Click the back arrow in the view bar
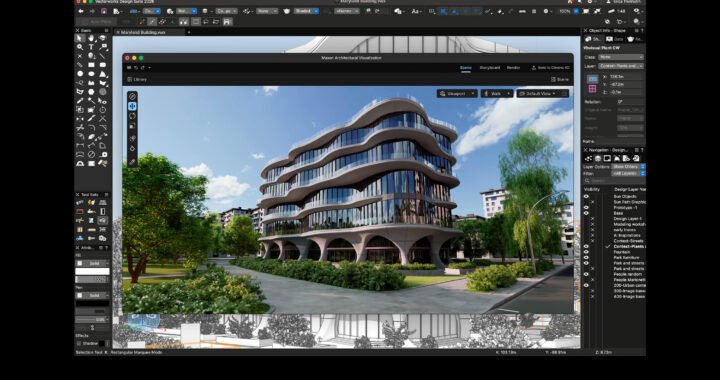Screen dimensions: 720x380 pos(81,11)
